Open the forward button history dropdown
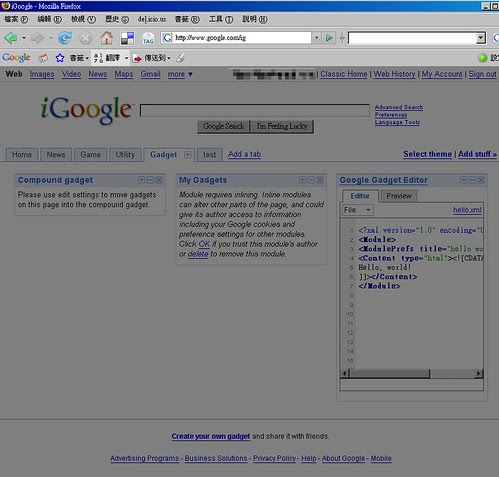499x477 pixels. (51, 38)
